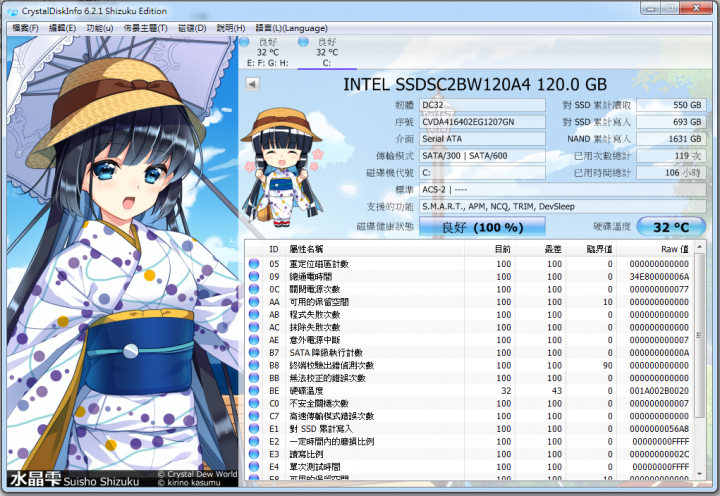Image resolution: width=720 pixels, height=496 pixels.
Task: Click the scroll down arrow of attribute list
Action: (x=699, y=473)
